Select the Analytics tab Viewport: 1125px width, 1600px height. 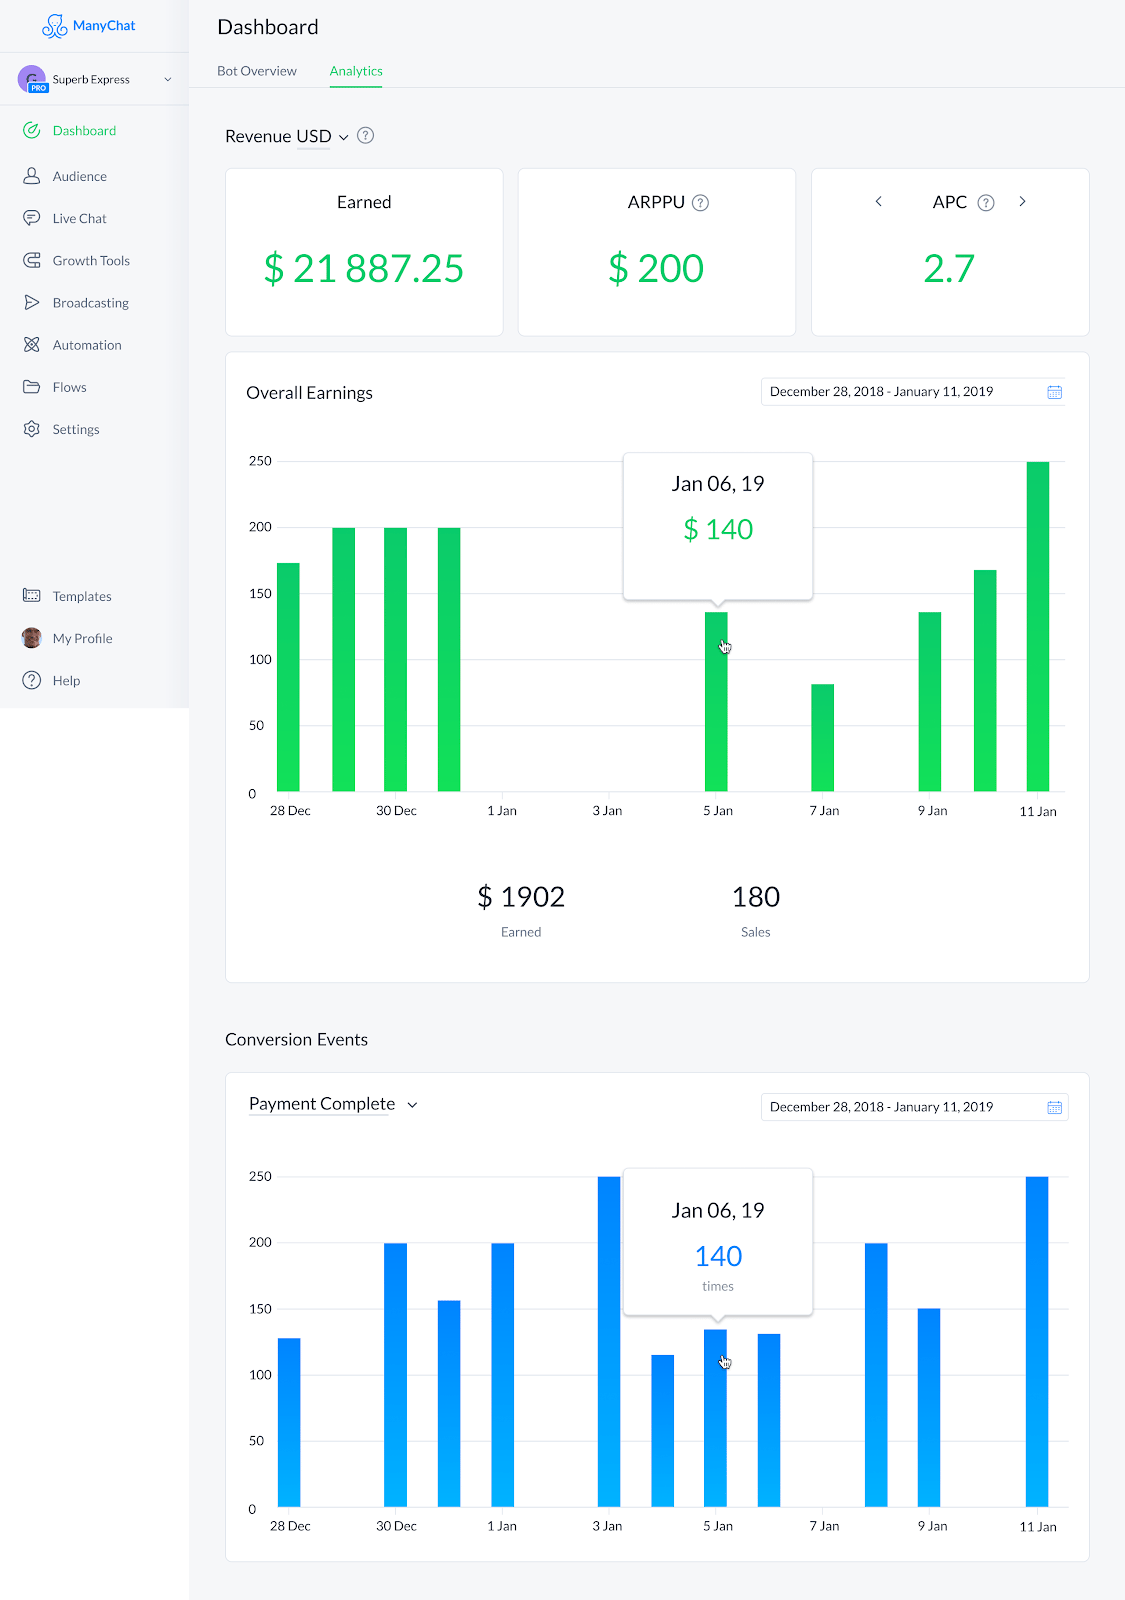click(x=356, y=71)
